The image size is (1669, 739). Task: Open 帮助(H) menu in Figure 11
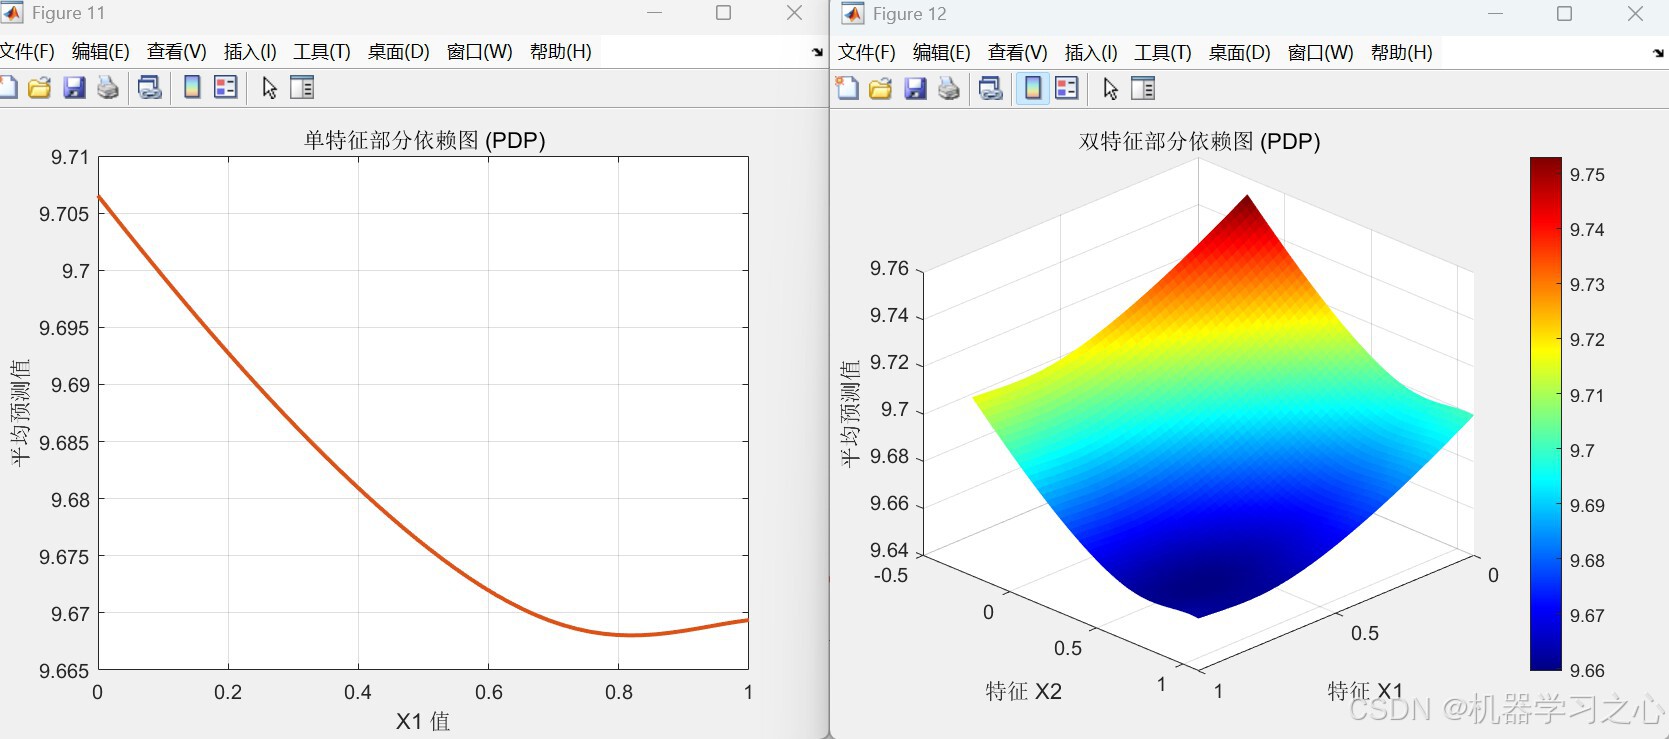pyautogui.click(x=561, y=52)
